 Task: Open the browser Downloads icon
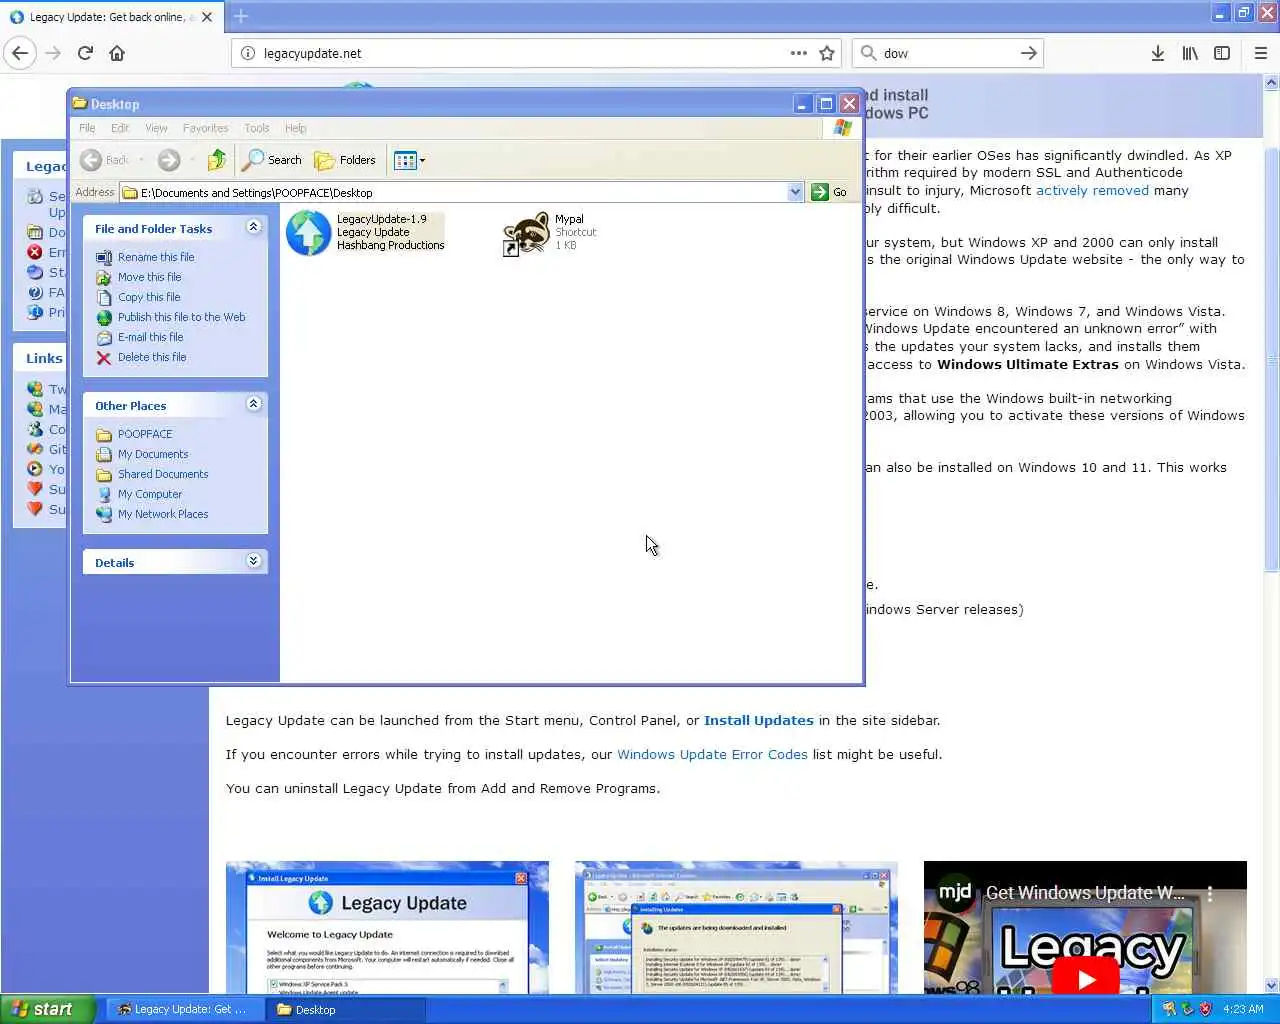tap(1157, 53)
